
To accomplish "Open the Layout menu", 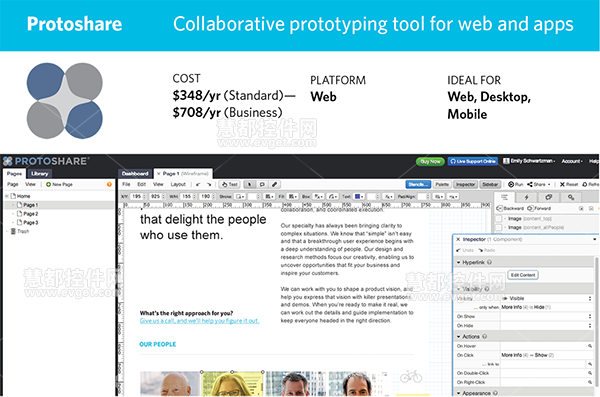I will (178, 185).
